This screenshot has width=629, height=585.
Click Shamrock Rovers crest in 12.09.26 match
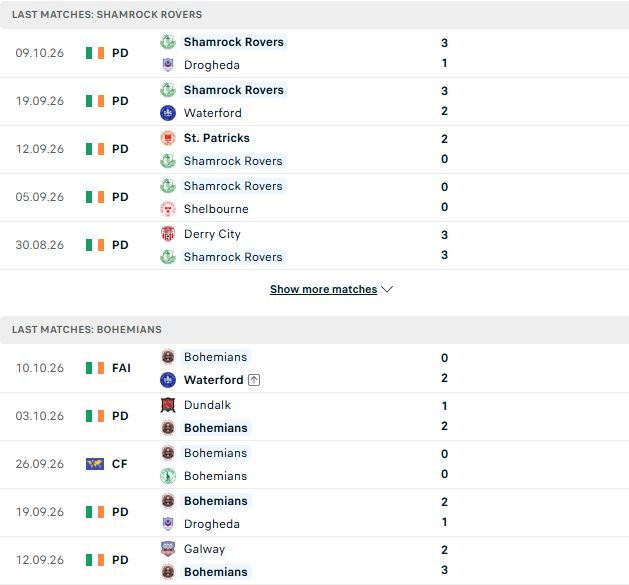tap(168, 161)
